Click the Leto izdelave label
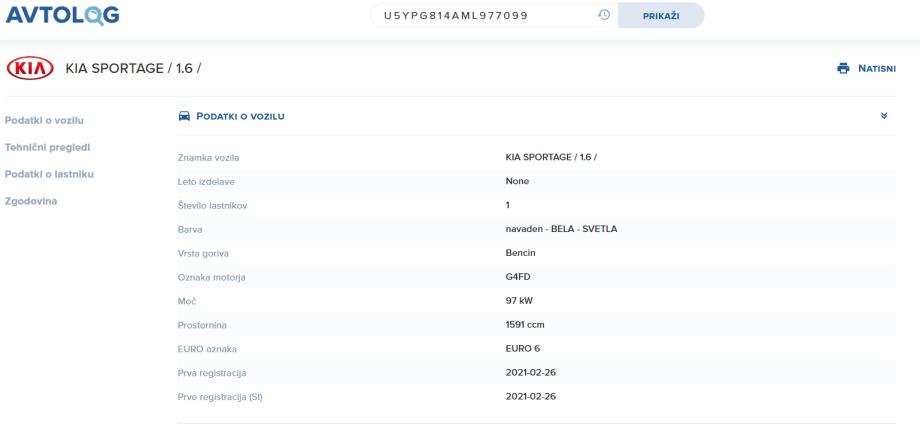Image resolution: width=920 pixels, height=424 pixels. (206, 182)
